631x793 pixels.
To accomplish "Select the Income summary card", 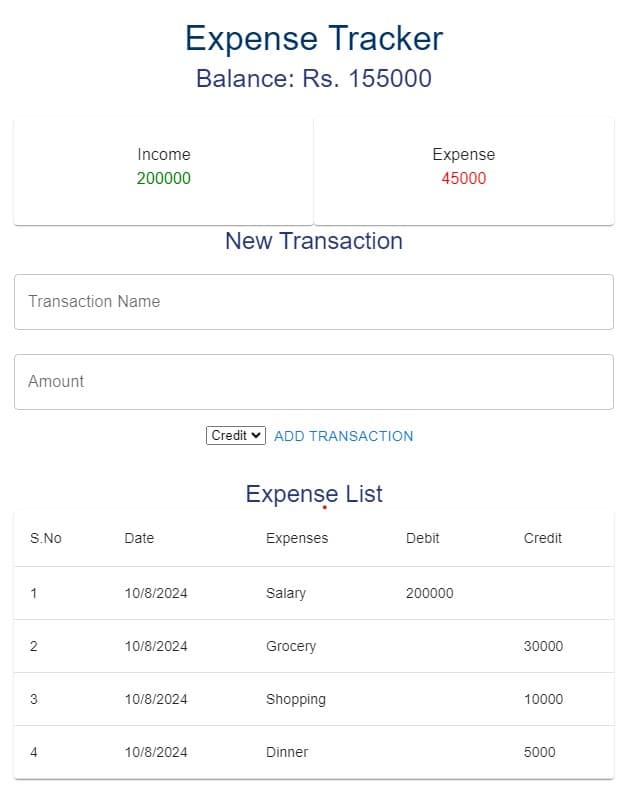I will coord(164,172).
